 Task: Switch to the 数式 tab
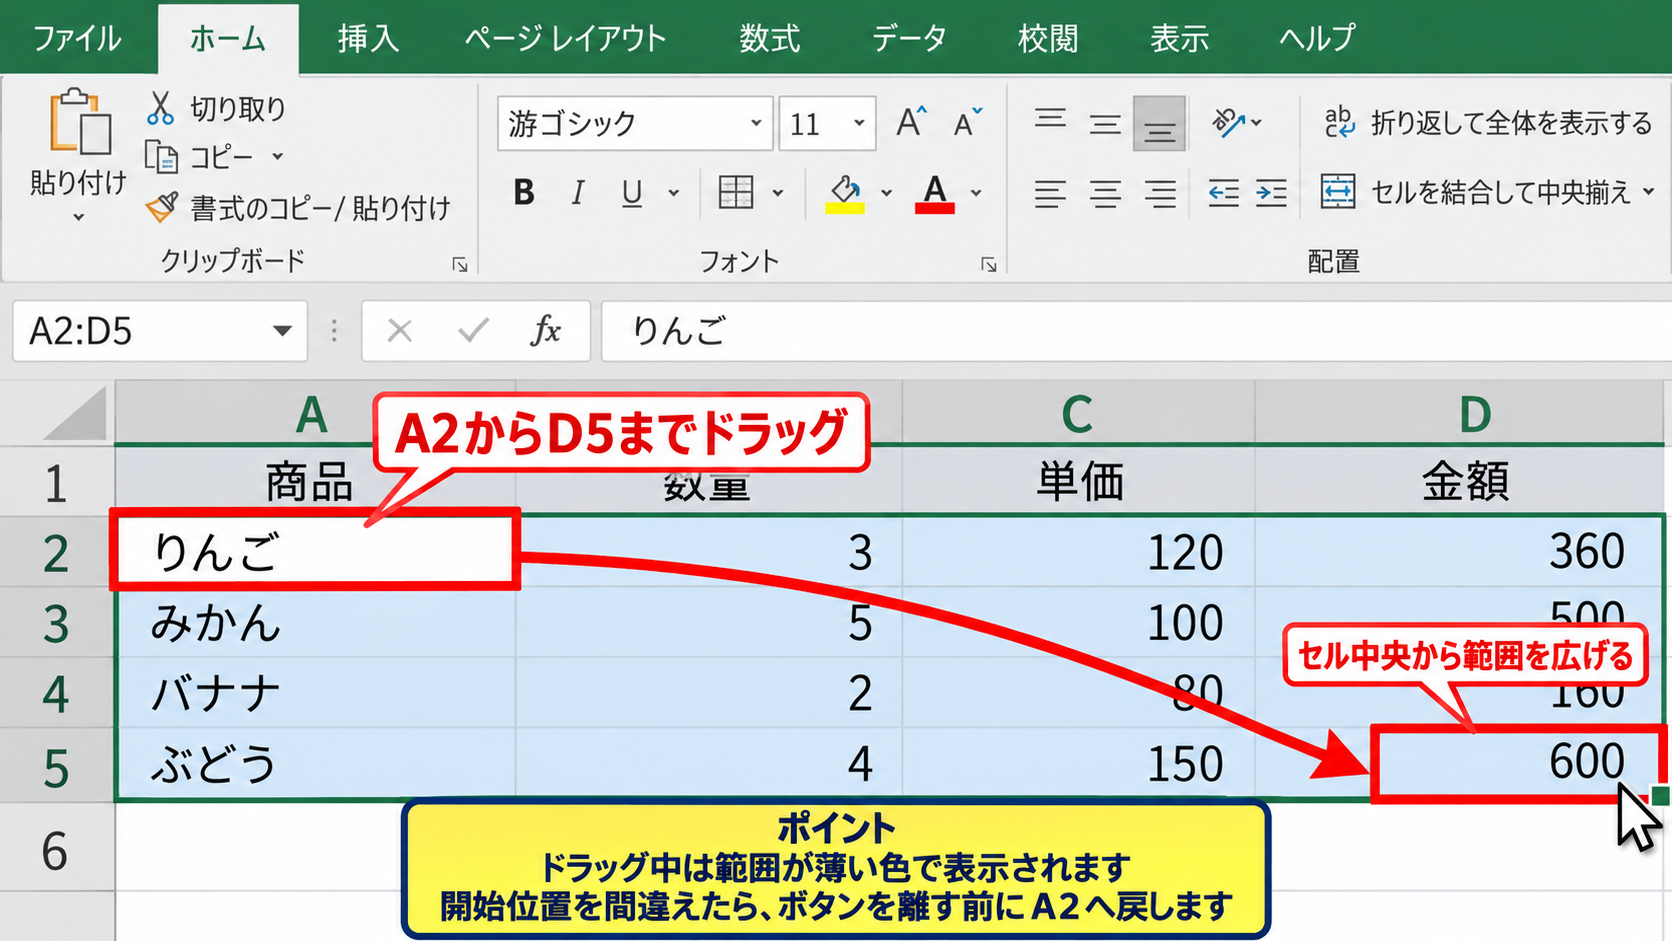point(769,39)
